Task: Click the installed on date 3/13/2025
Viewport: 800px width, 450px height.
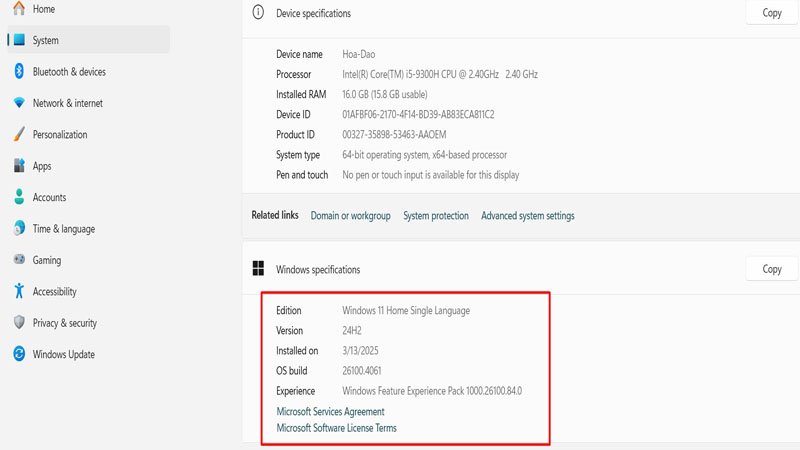Action: (360, 351)
